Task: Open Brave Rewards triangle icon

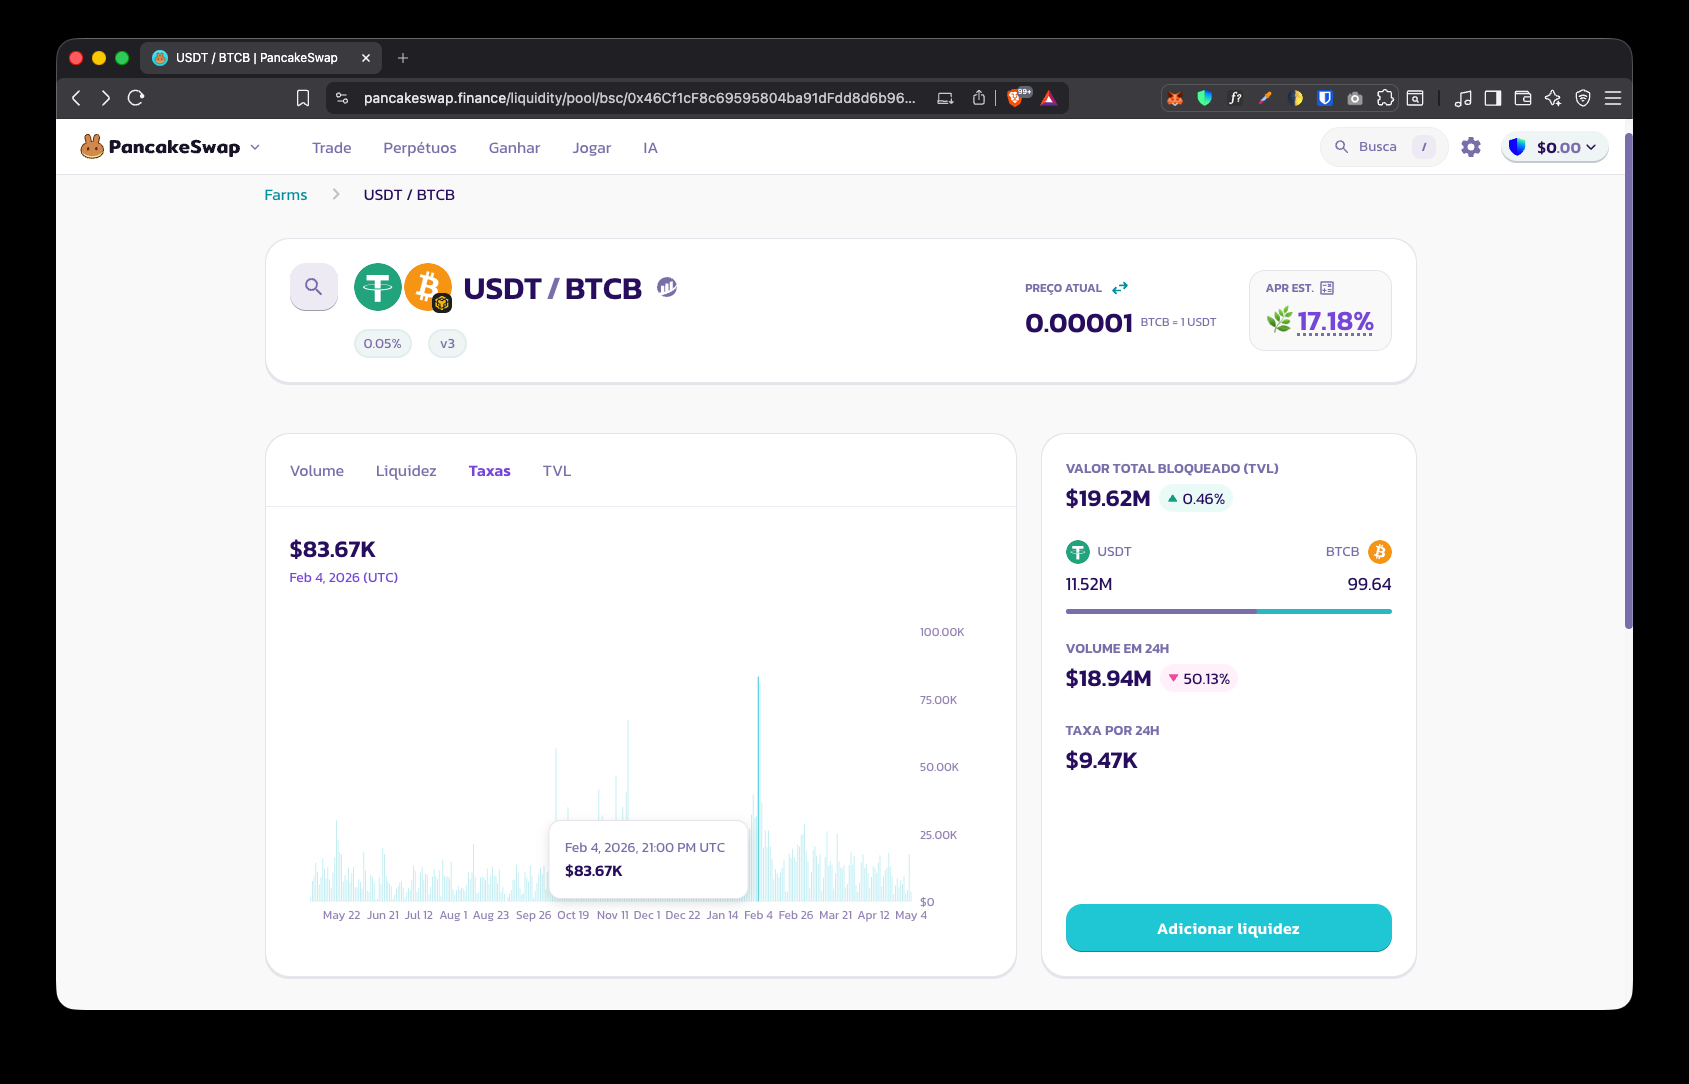Action: click(x=1049, y=98)
